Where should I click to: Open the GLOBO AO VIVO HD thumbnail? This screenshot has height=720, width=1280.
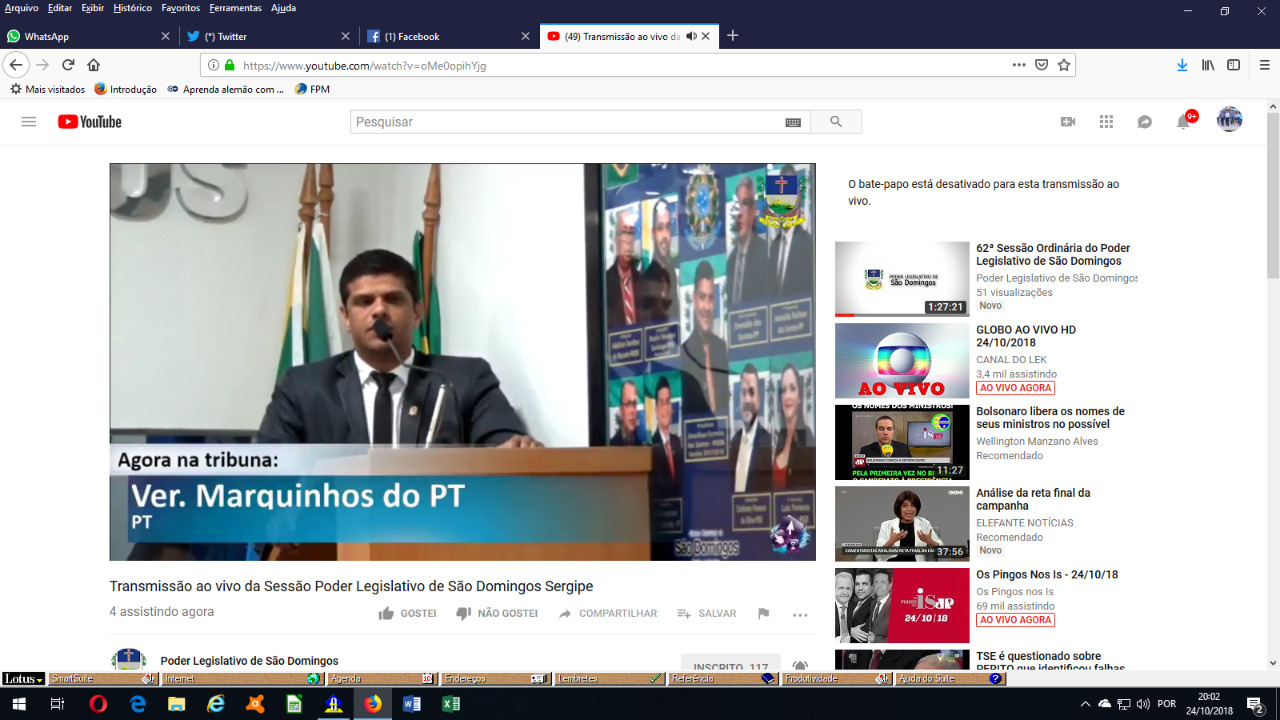pos(902,361)
